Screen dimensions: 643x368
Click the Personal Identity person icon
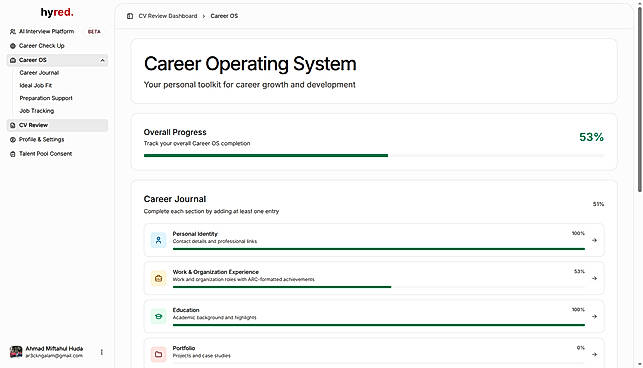pos(158,240)
